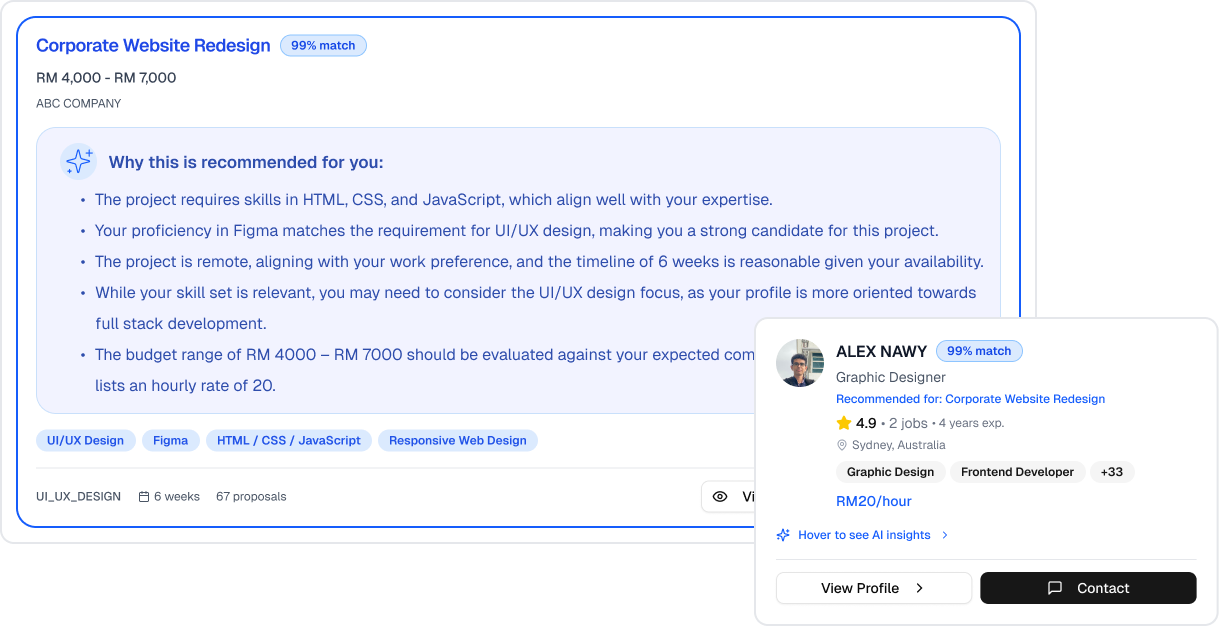Viewport: 1219px width, 626px height.
Task: Click the View Profile arrow chevron
Action: pyautogui.click(x=919, y=588)
